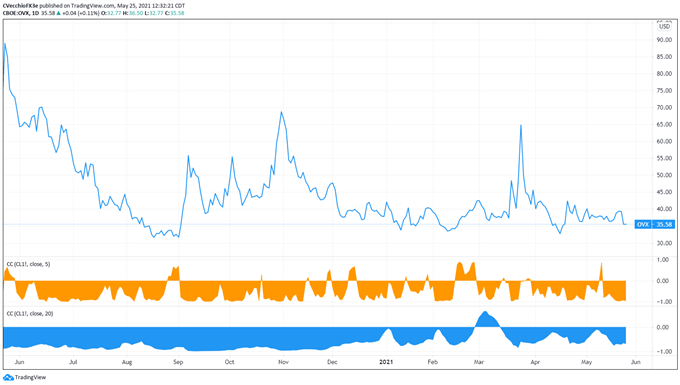680x385 pixels.
Task: Click the green up-arrow change indicator
Action: [59, 13]
